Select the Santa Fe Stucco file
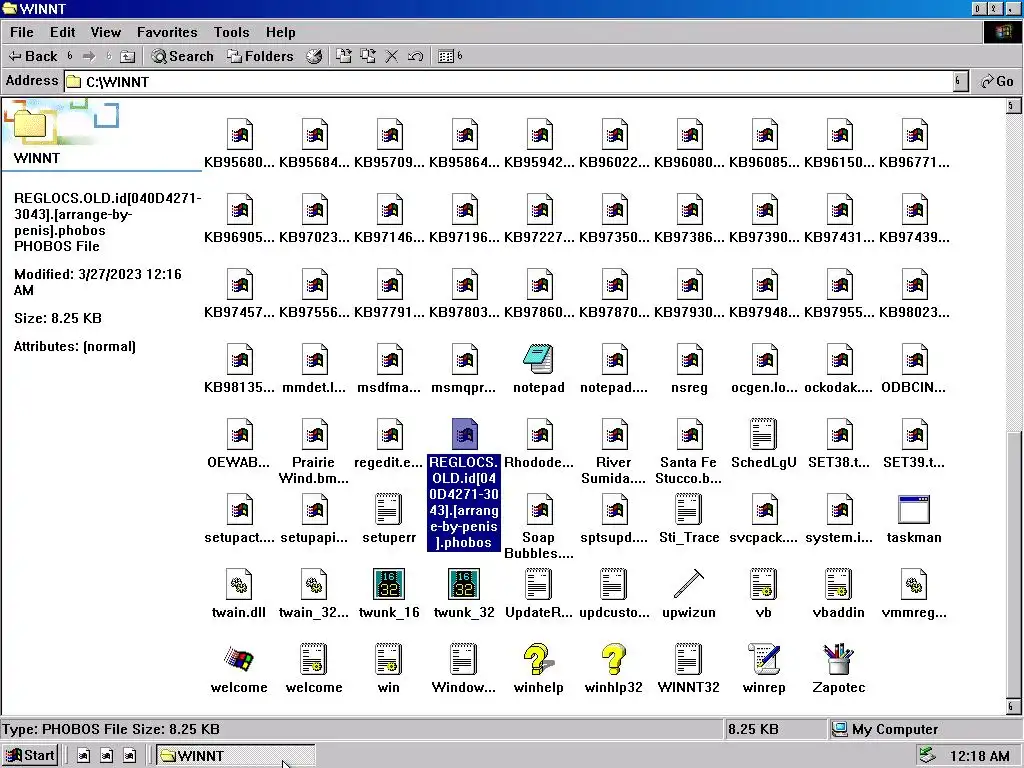This screenshot has width=1024, height=768. pyautogui.click(x=688, y=451)
